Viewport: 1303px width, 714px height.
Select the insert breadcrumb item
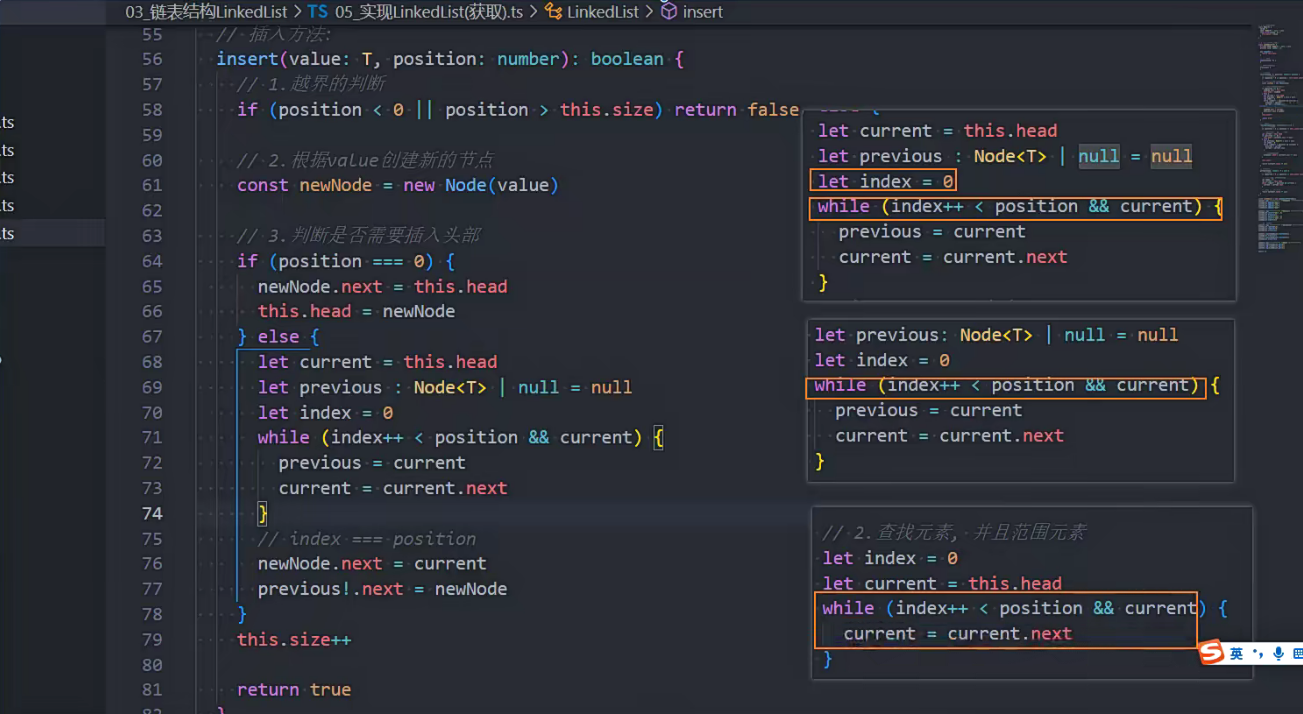pos(702,12)
